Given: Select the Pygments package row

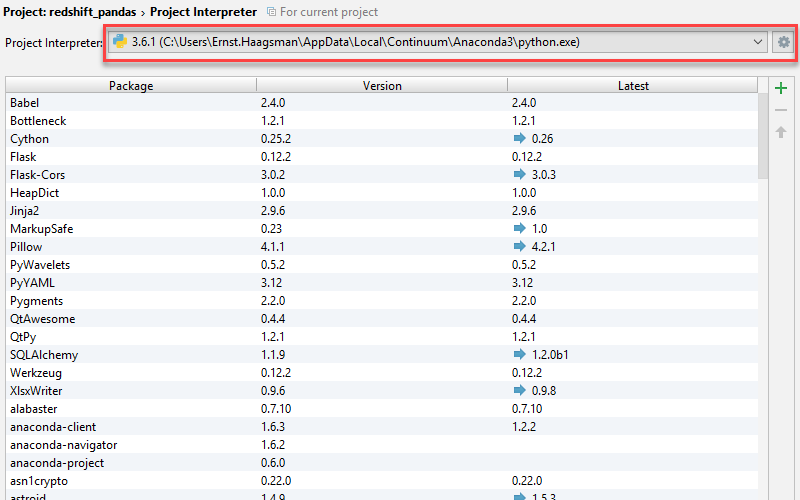Looking at the screenshot, I should tap(382, 301).
